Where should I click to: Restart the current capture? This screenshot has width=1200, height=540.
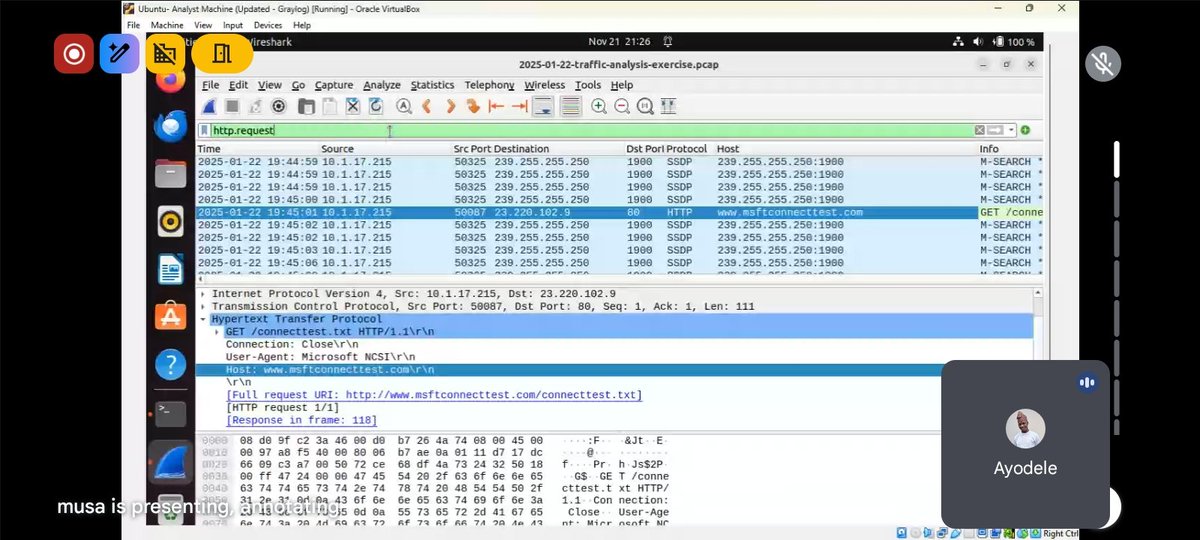[x=256, y=106]
